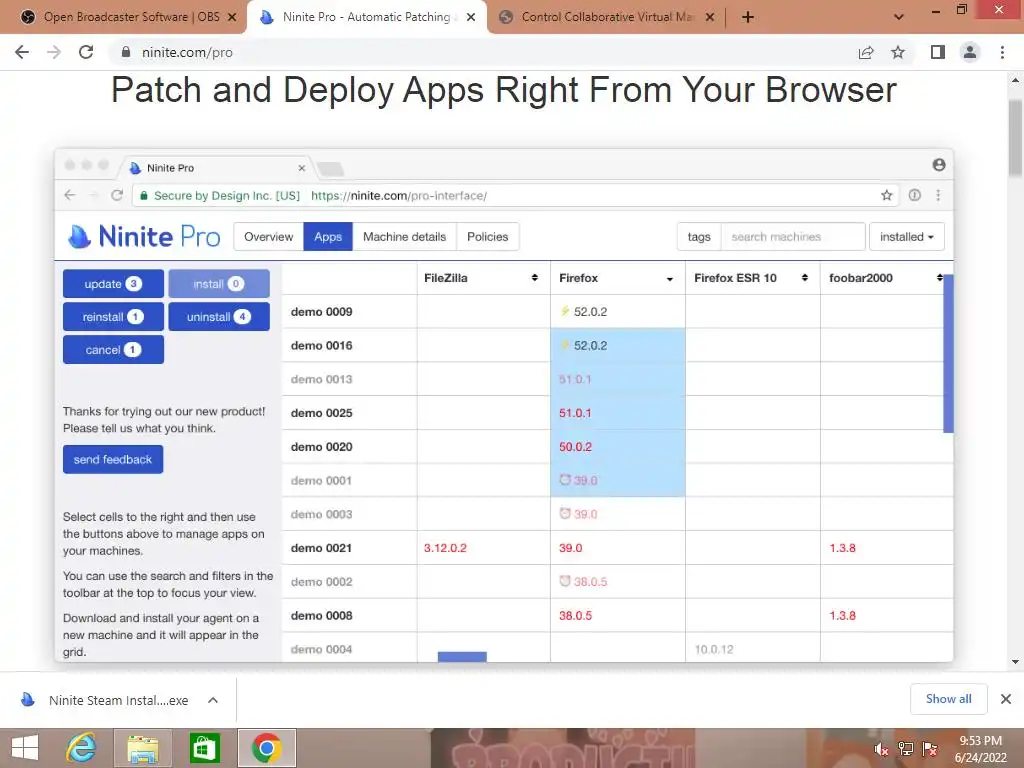
Task: Click the demo browser's info circle icon
Action: click(914, 195)
